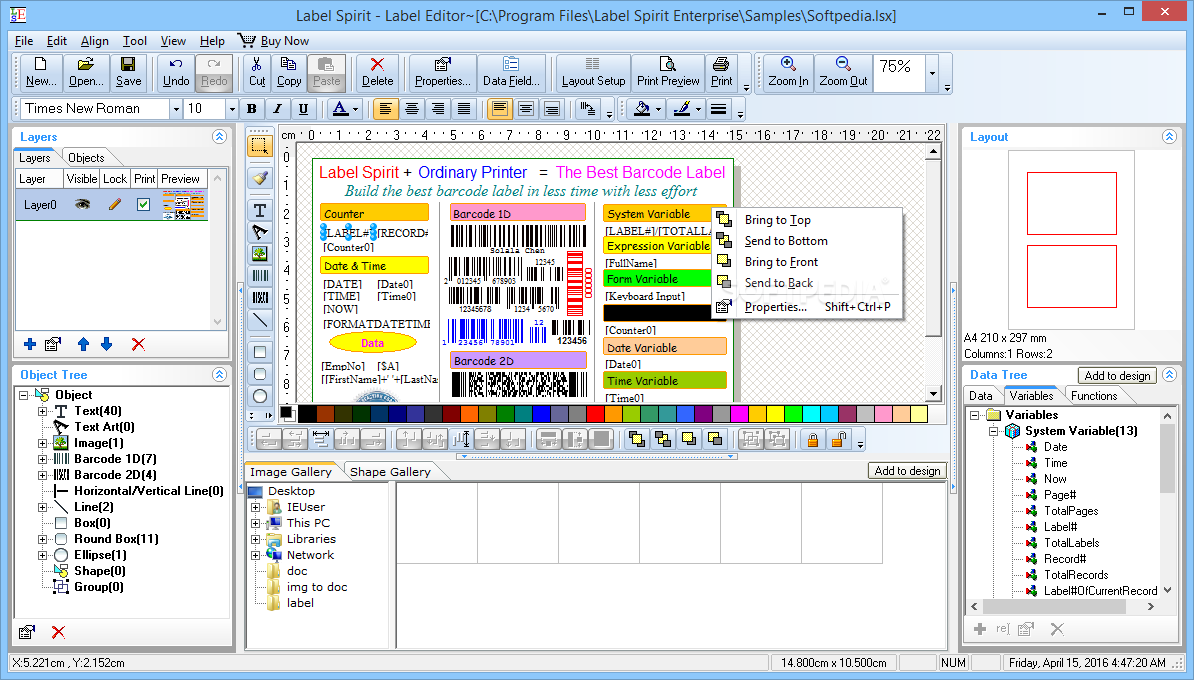Choose the selection pointer tool

[x=260, y=145]
